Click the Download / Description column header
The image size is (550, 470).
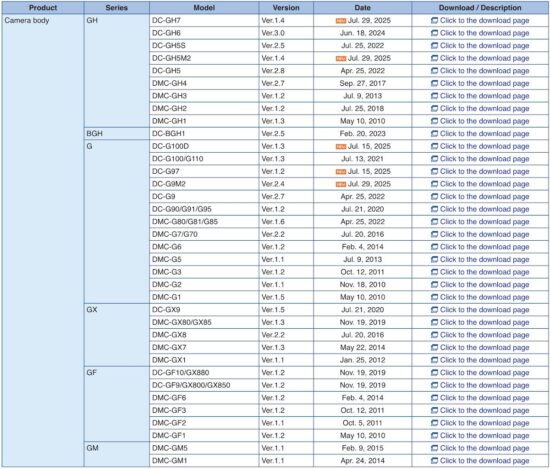pos(480,8)
